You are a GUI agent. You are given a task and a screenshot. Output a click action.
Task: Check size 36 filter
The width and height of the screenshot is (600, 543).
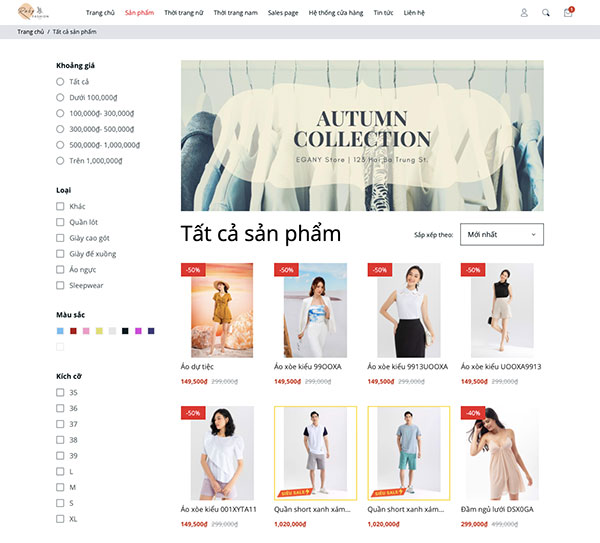pyautogui.click(x=60, y=408)
